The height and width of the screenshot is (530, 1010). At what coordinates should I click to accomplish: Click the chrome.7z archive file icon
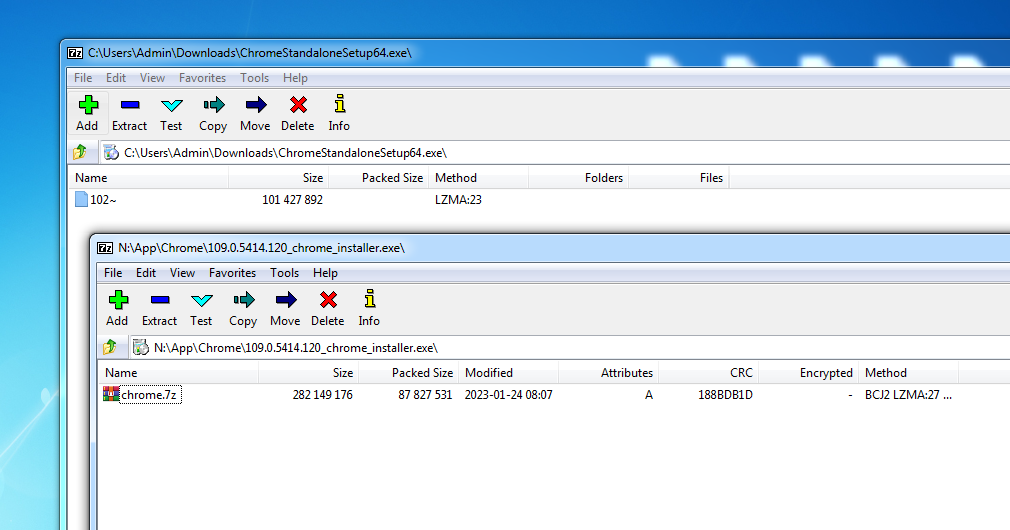(111, 394)
